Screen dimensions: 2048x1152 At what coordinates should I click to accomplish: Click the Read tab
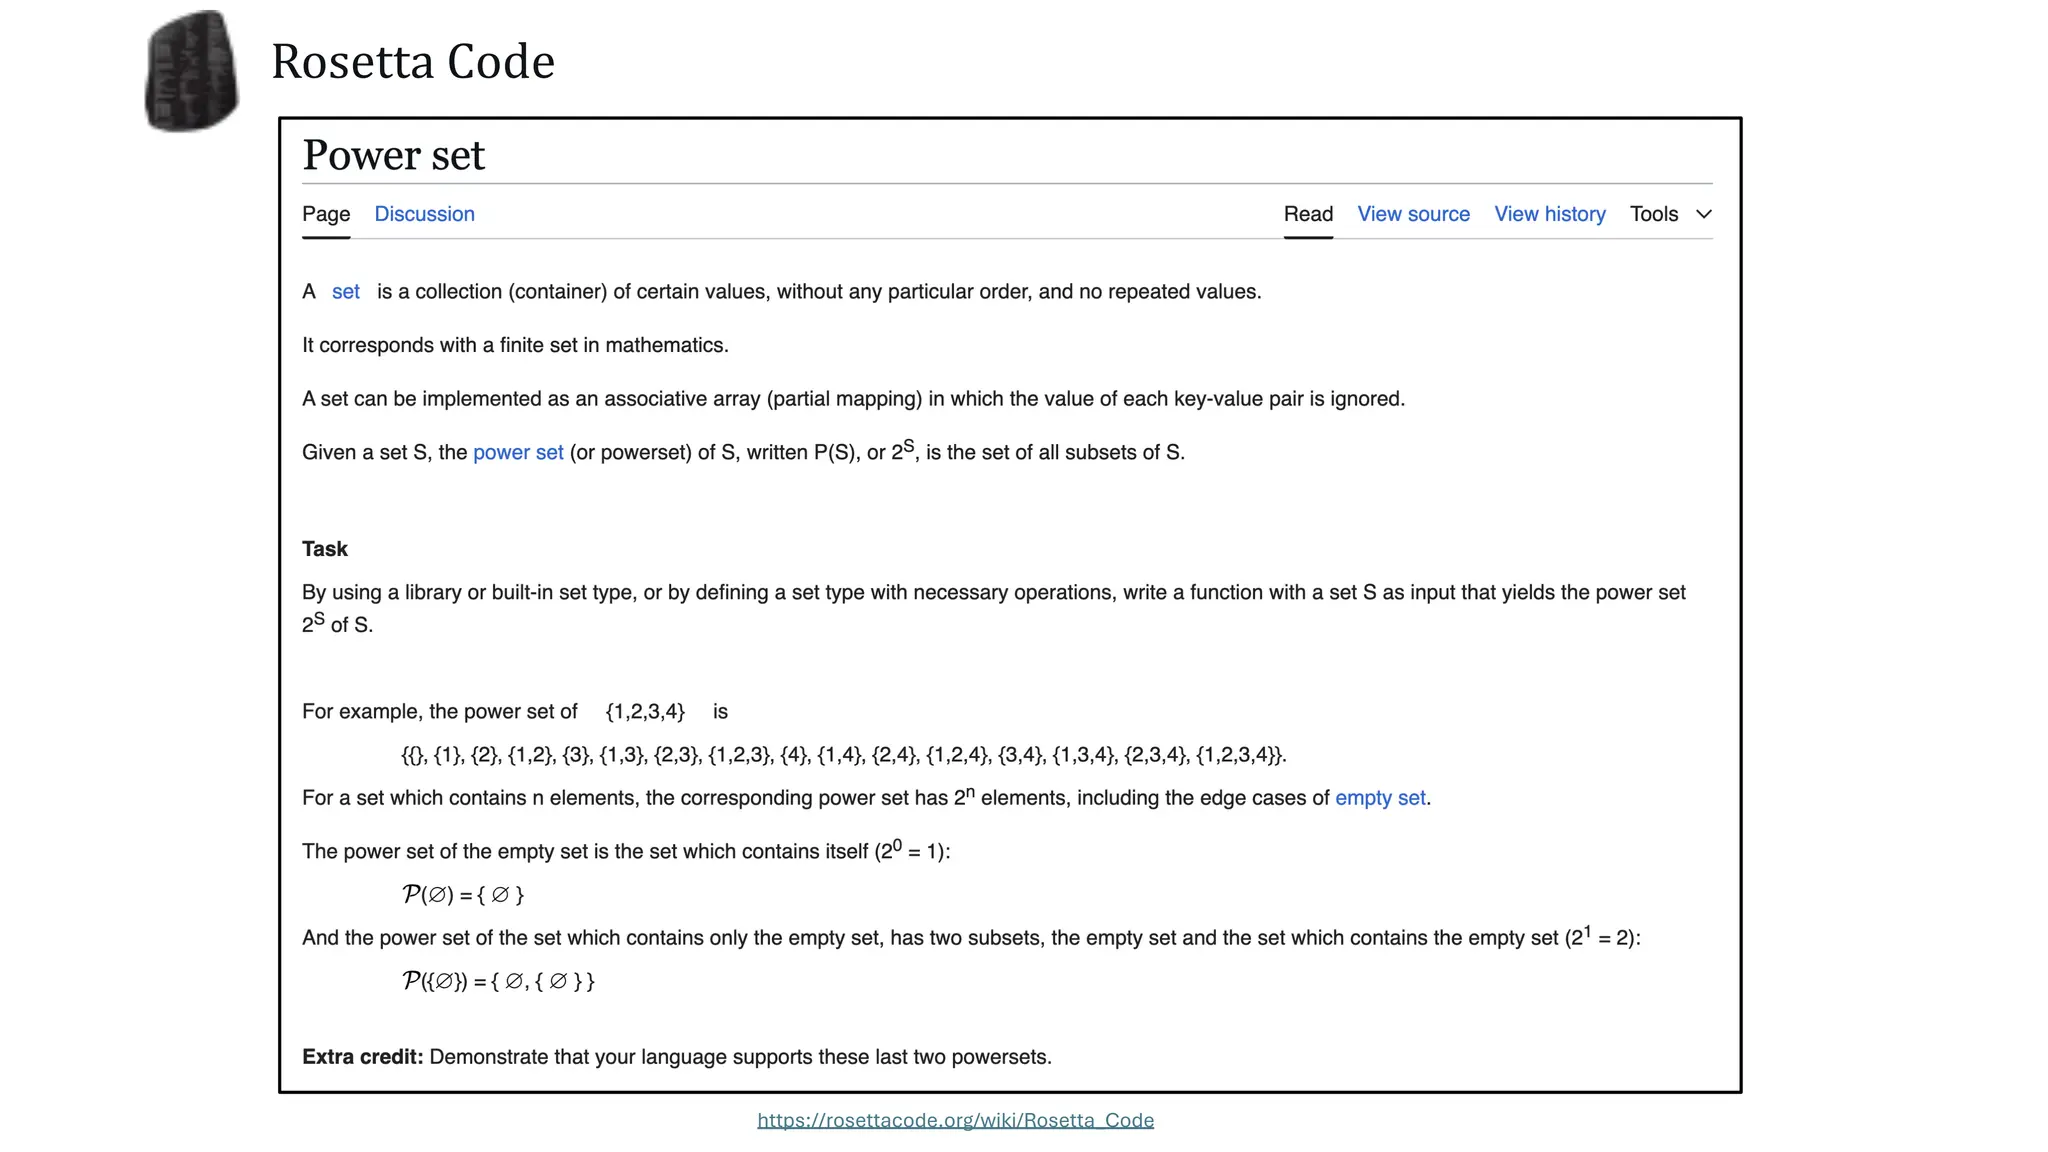tap(1308, 214)
